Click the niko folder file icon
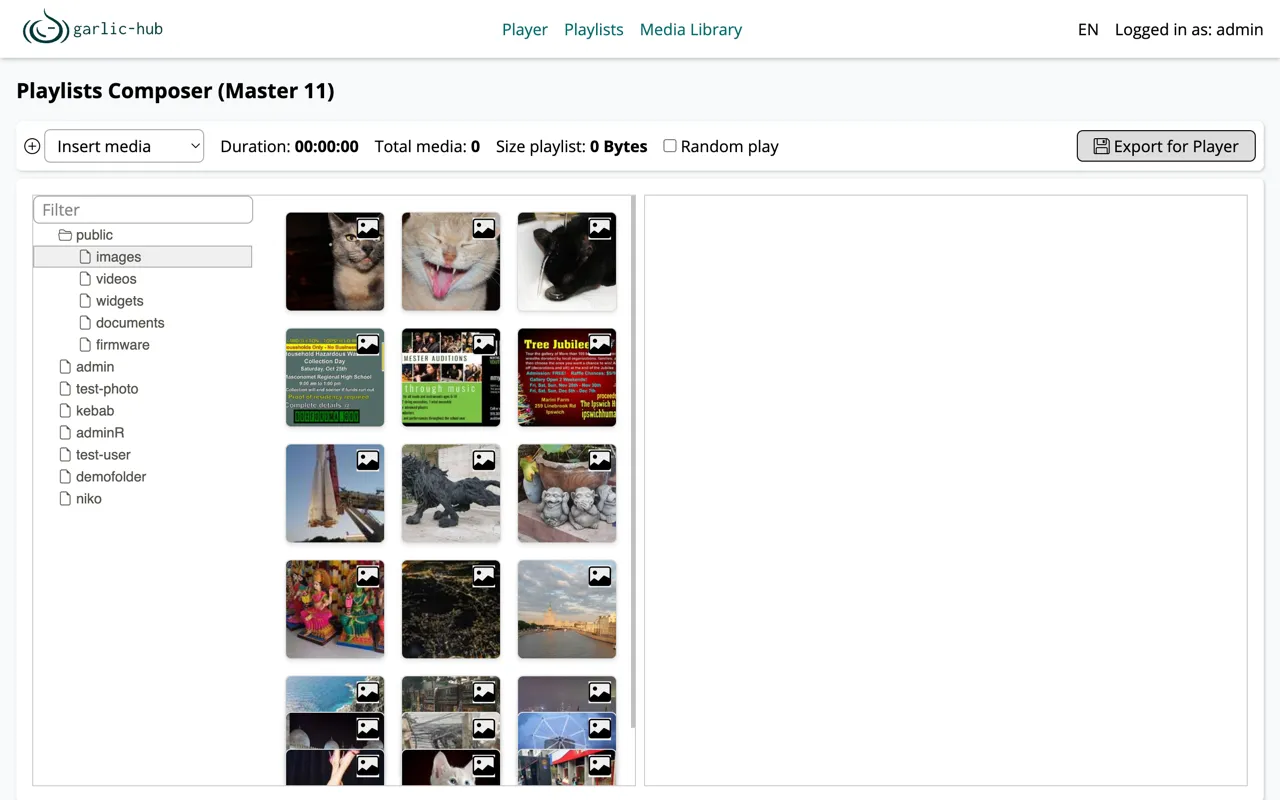Viewport: 1280px width, 800px height. click(x=65, y=499)
